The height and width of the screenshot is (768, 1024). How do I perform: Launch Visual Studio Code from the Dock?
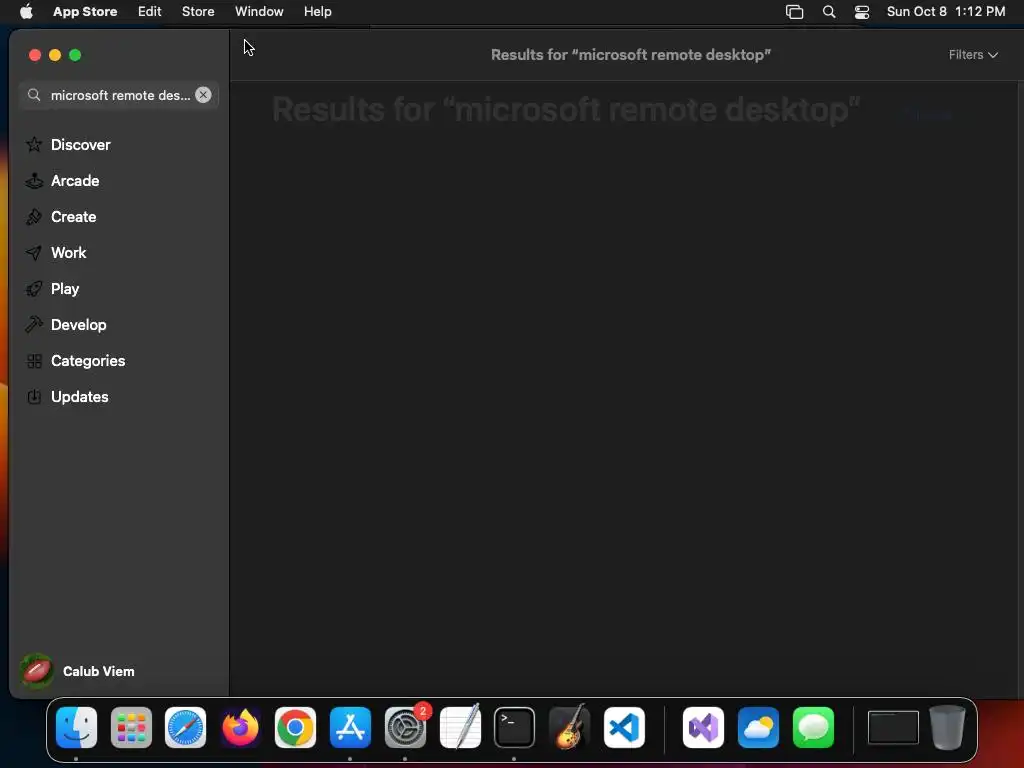(x=624, y=728)
